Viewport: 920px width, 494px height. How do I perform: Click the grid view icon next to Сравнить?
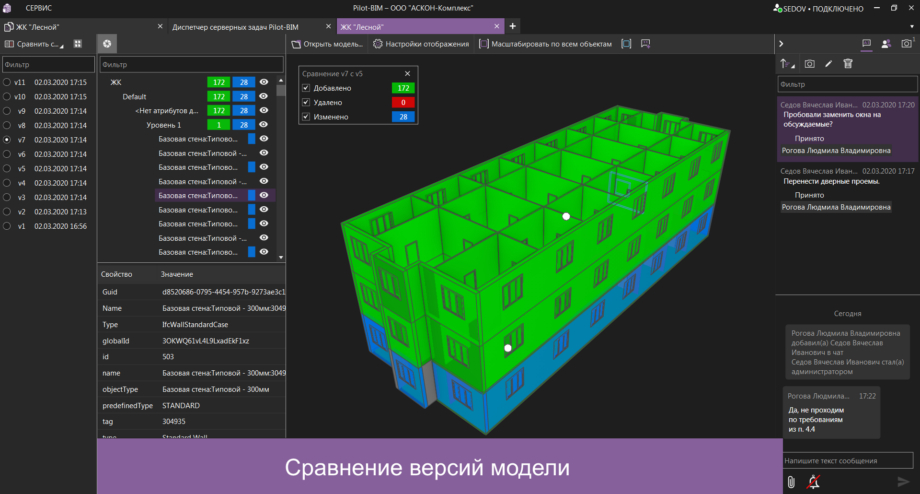(x=77, y=44)
